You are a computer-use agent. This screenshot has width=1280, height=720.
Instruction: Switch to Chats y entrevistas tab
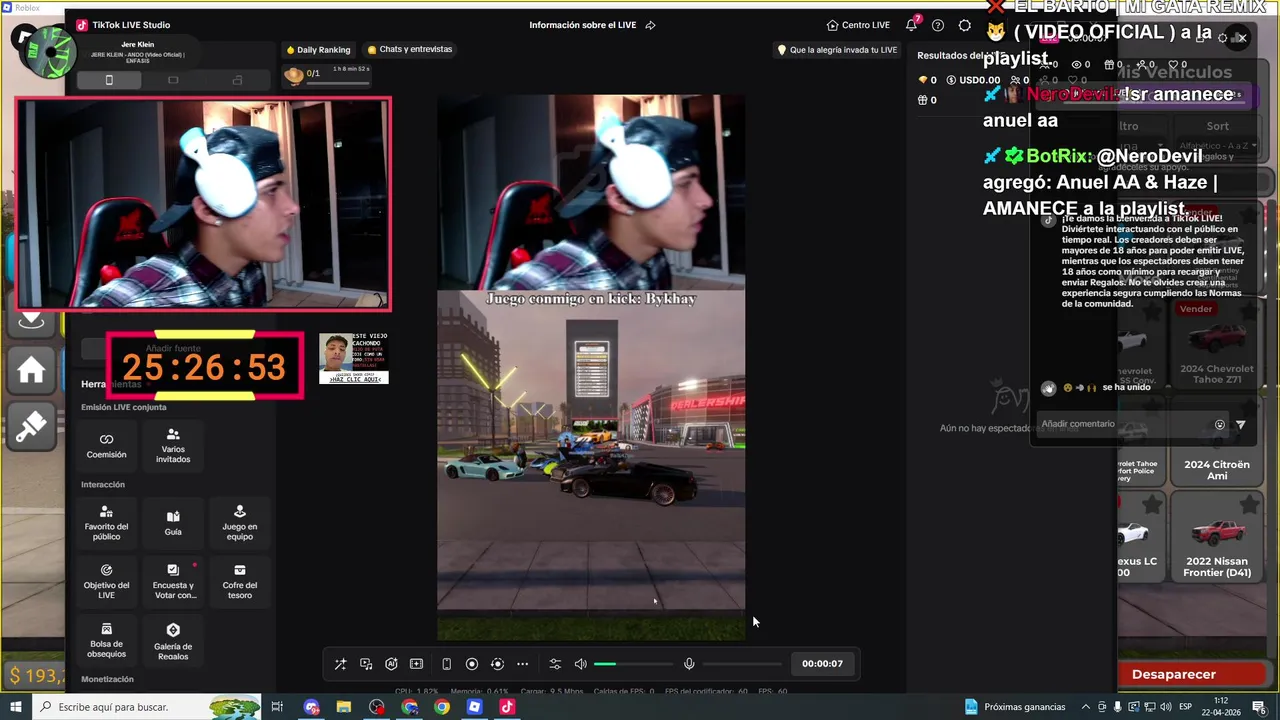coord(410,49)
